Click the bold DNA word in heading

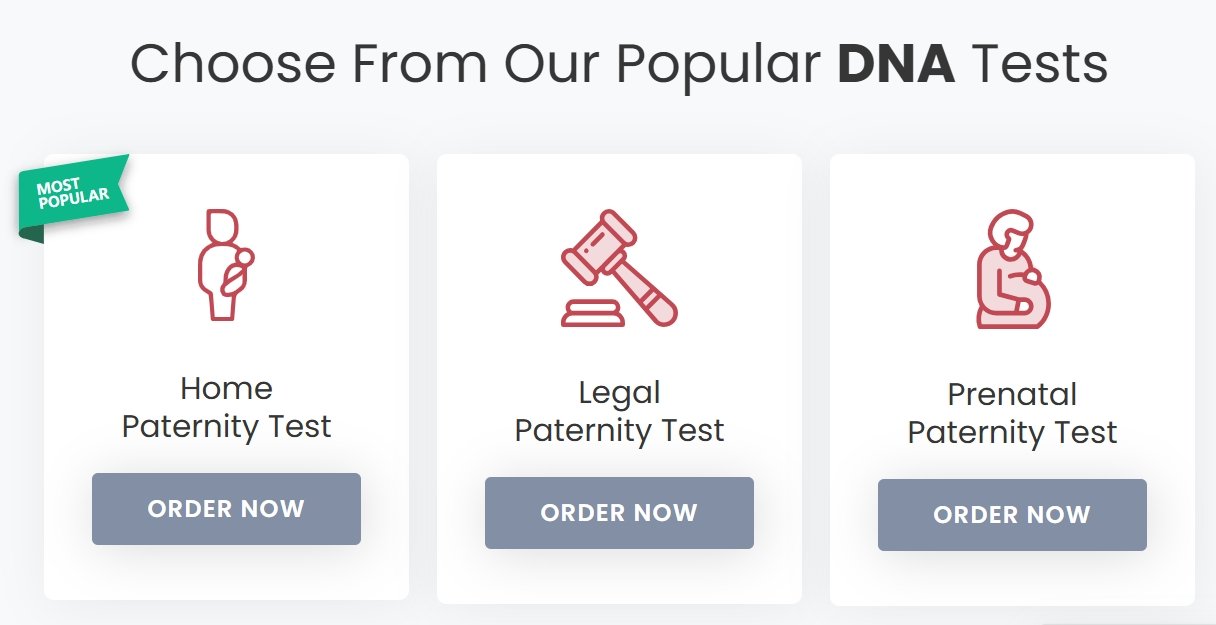896,65
